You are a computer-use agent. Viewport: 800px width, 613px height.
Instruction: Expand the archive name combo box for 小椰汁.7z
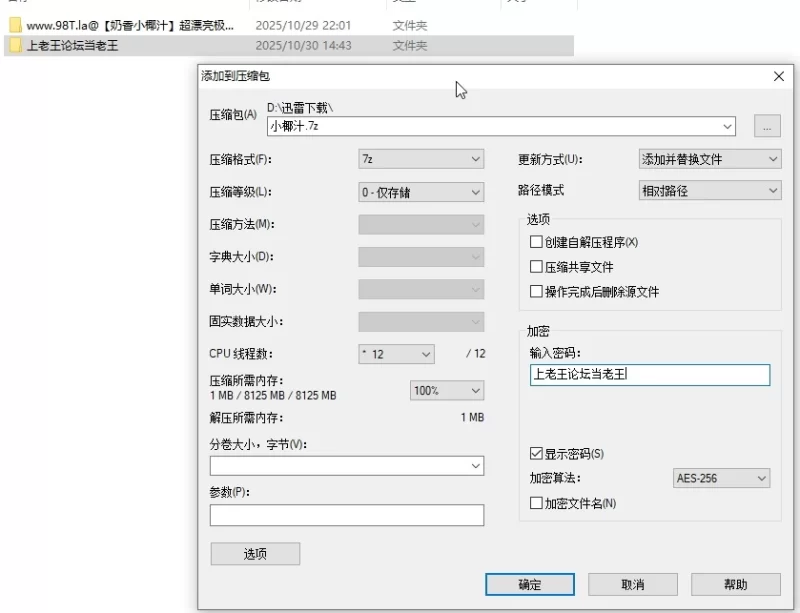(x=729, y=127)
